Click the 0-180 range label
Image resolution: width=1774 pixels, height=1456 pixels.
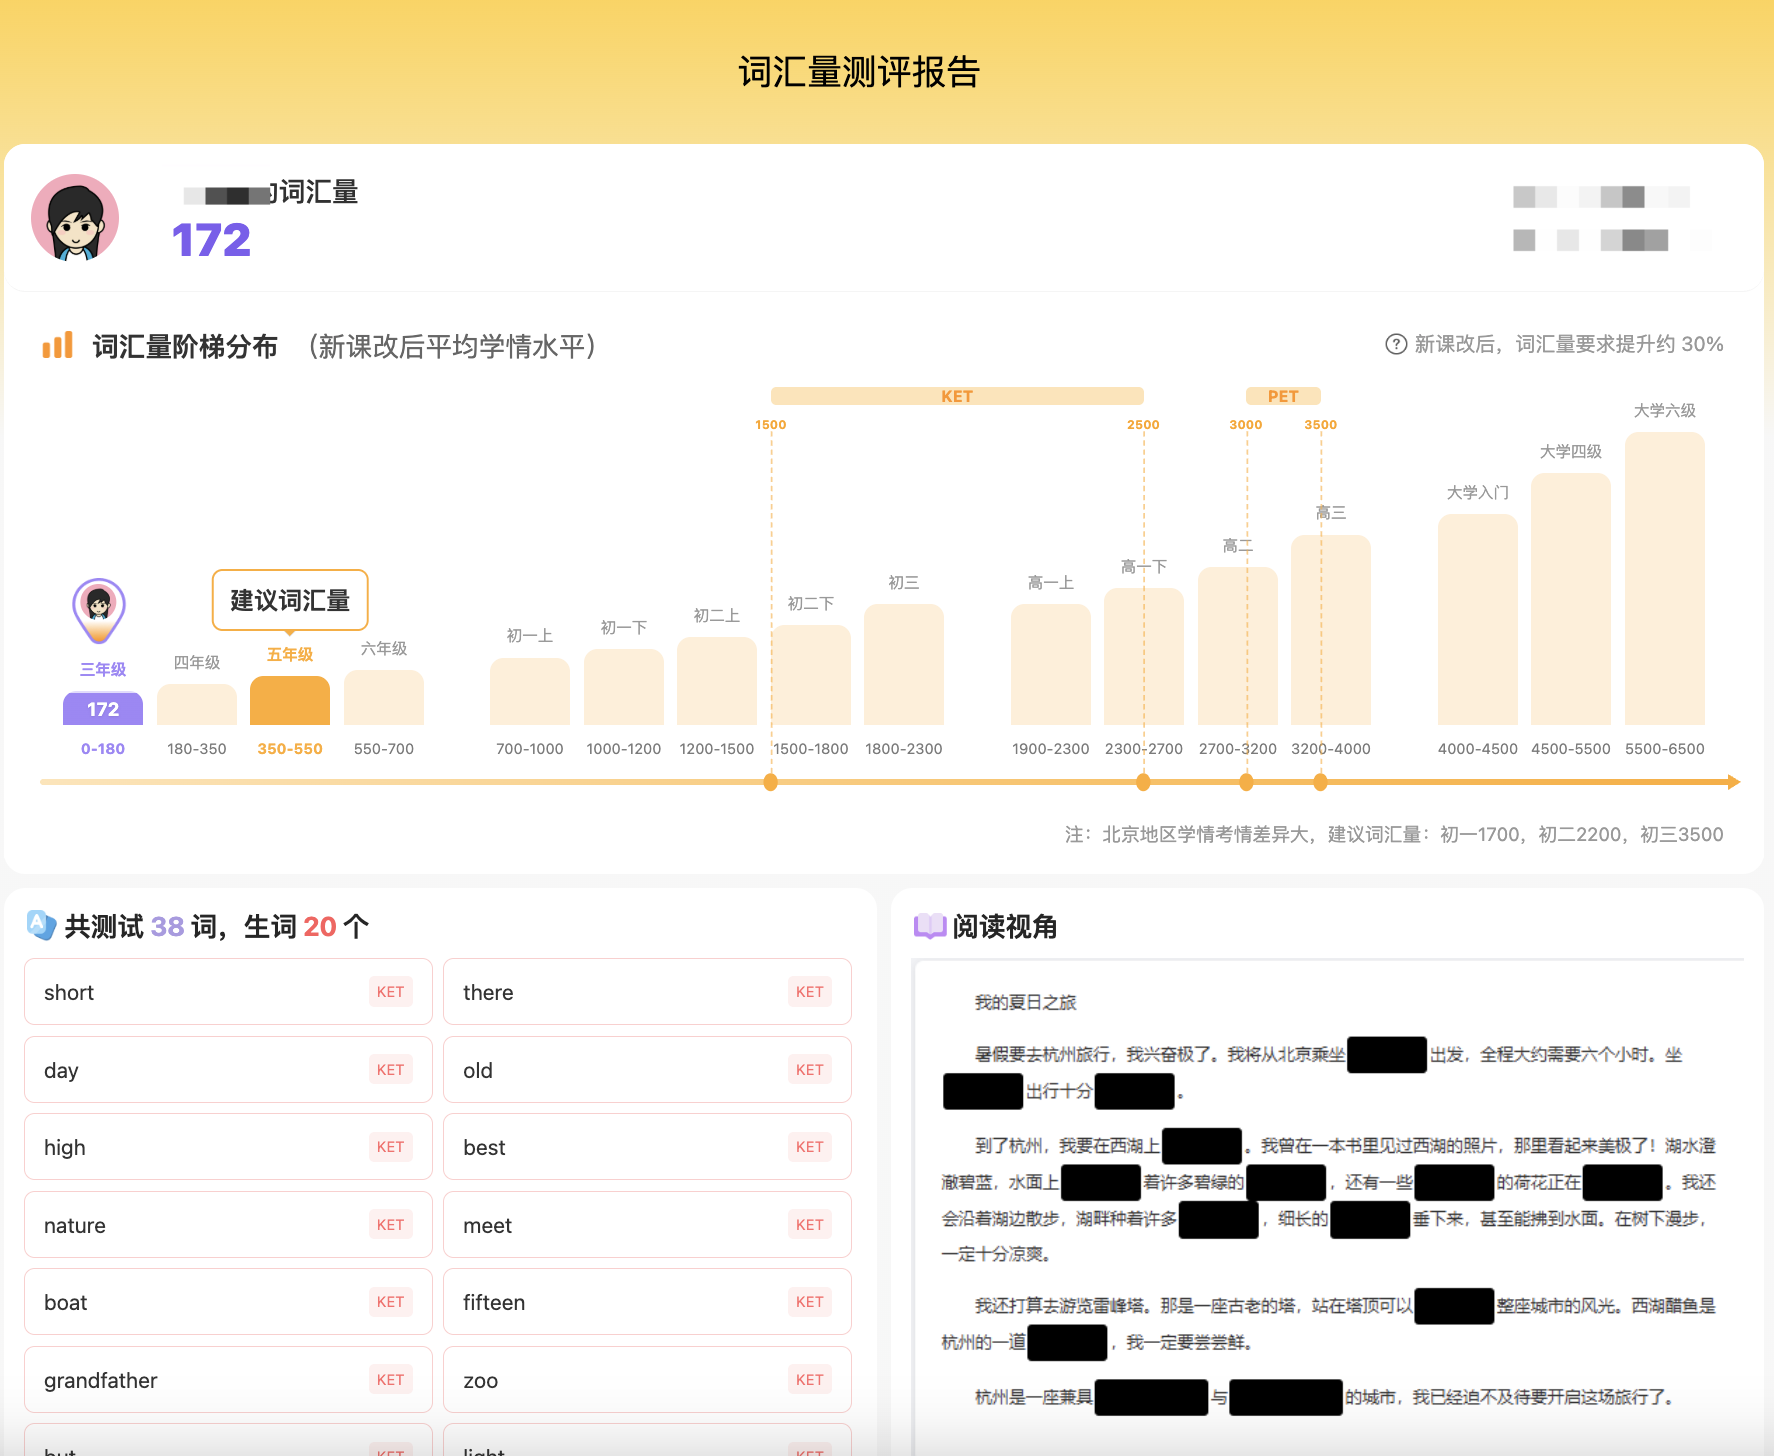point(103,749)
